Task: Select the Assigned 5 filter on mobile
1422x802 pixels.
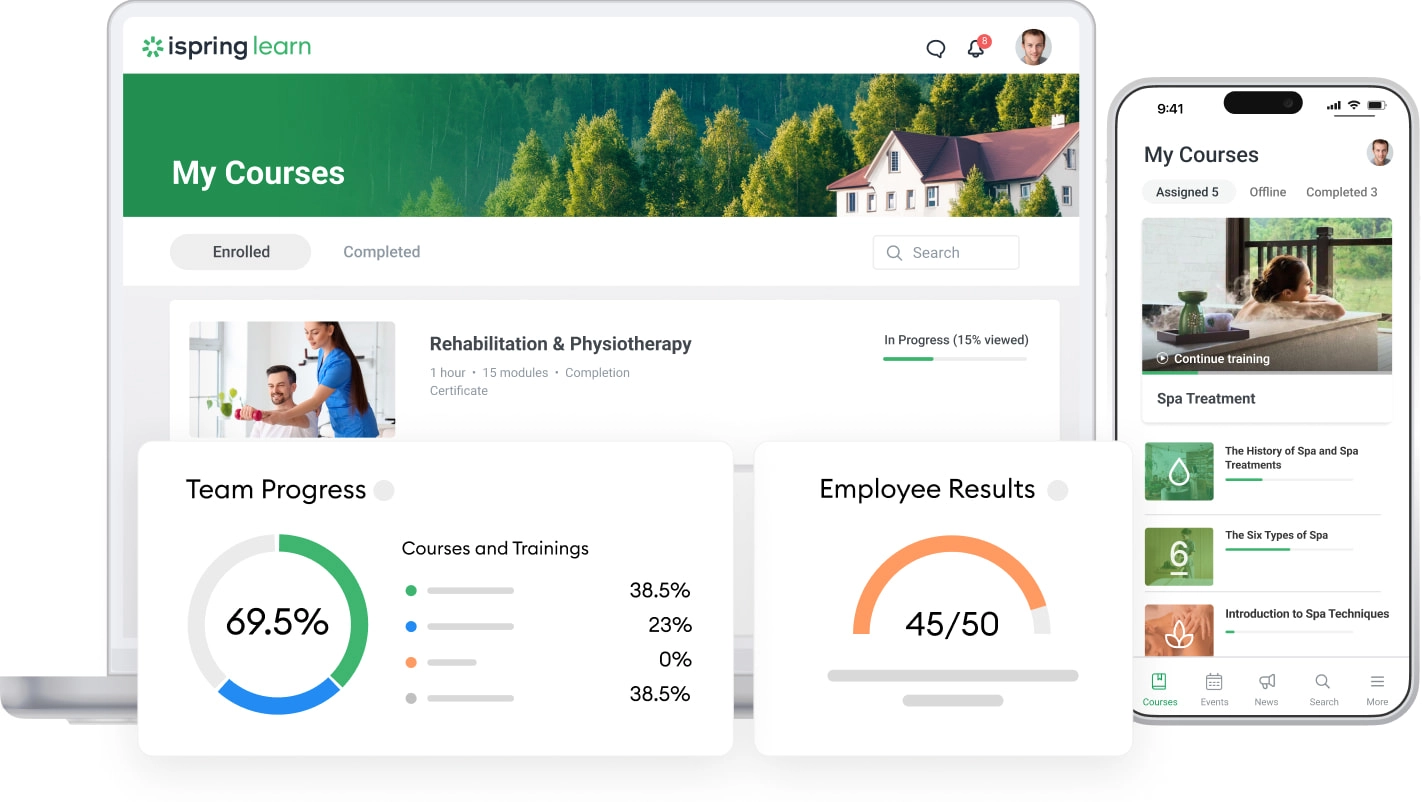Action: tap(1187, 192)
